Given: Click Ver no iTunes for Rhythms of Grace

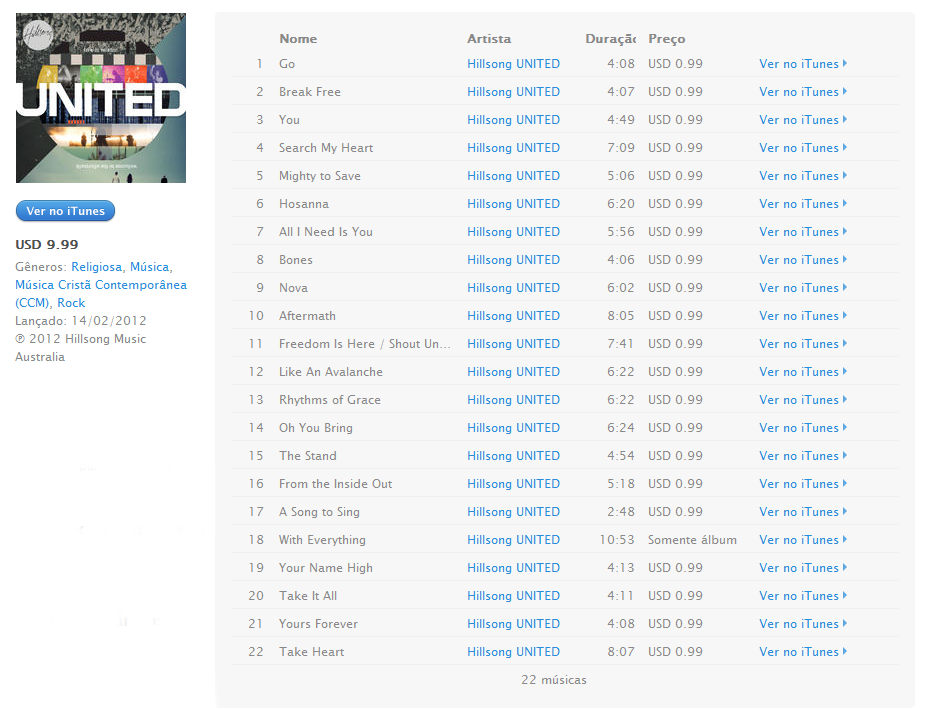Looking at the screenshot, I should pos(803,400).
